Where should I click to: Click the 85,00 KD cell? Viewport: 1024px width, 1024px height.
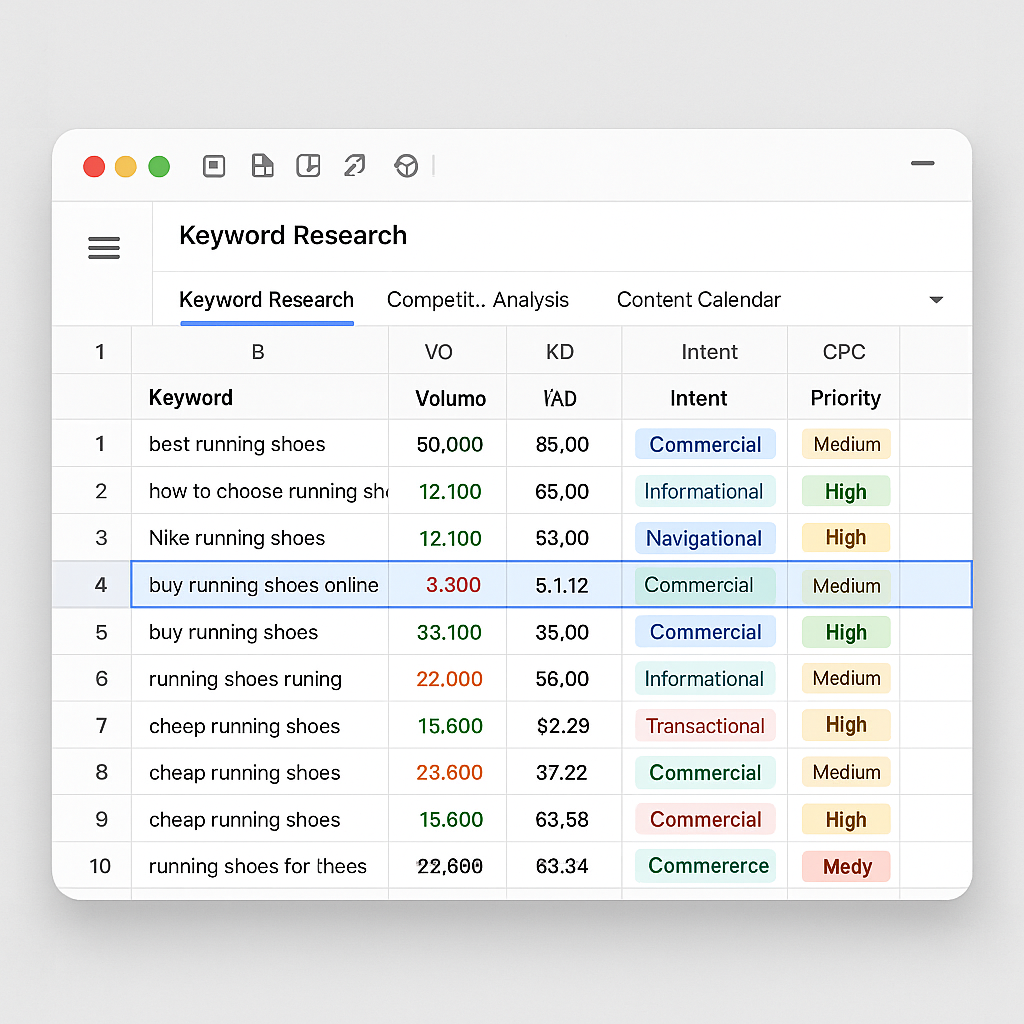point(564,444)
